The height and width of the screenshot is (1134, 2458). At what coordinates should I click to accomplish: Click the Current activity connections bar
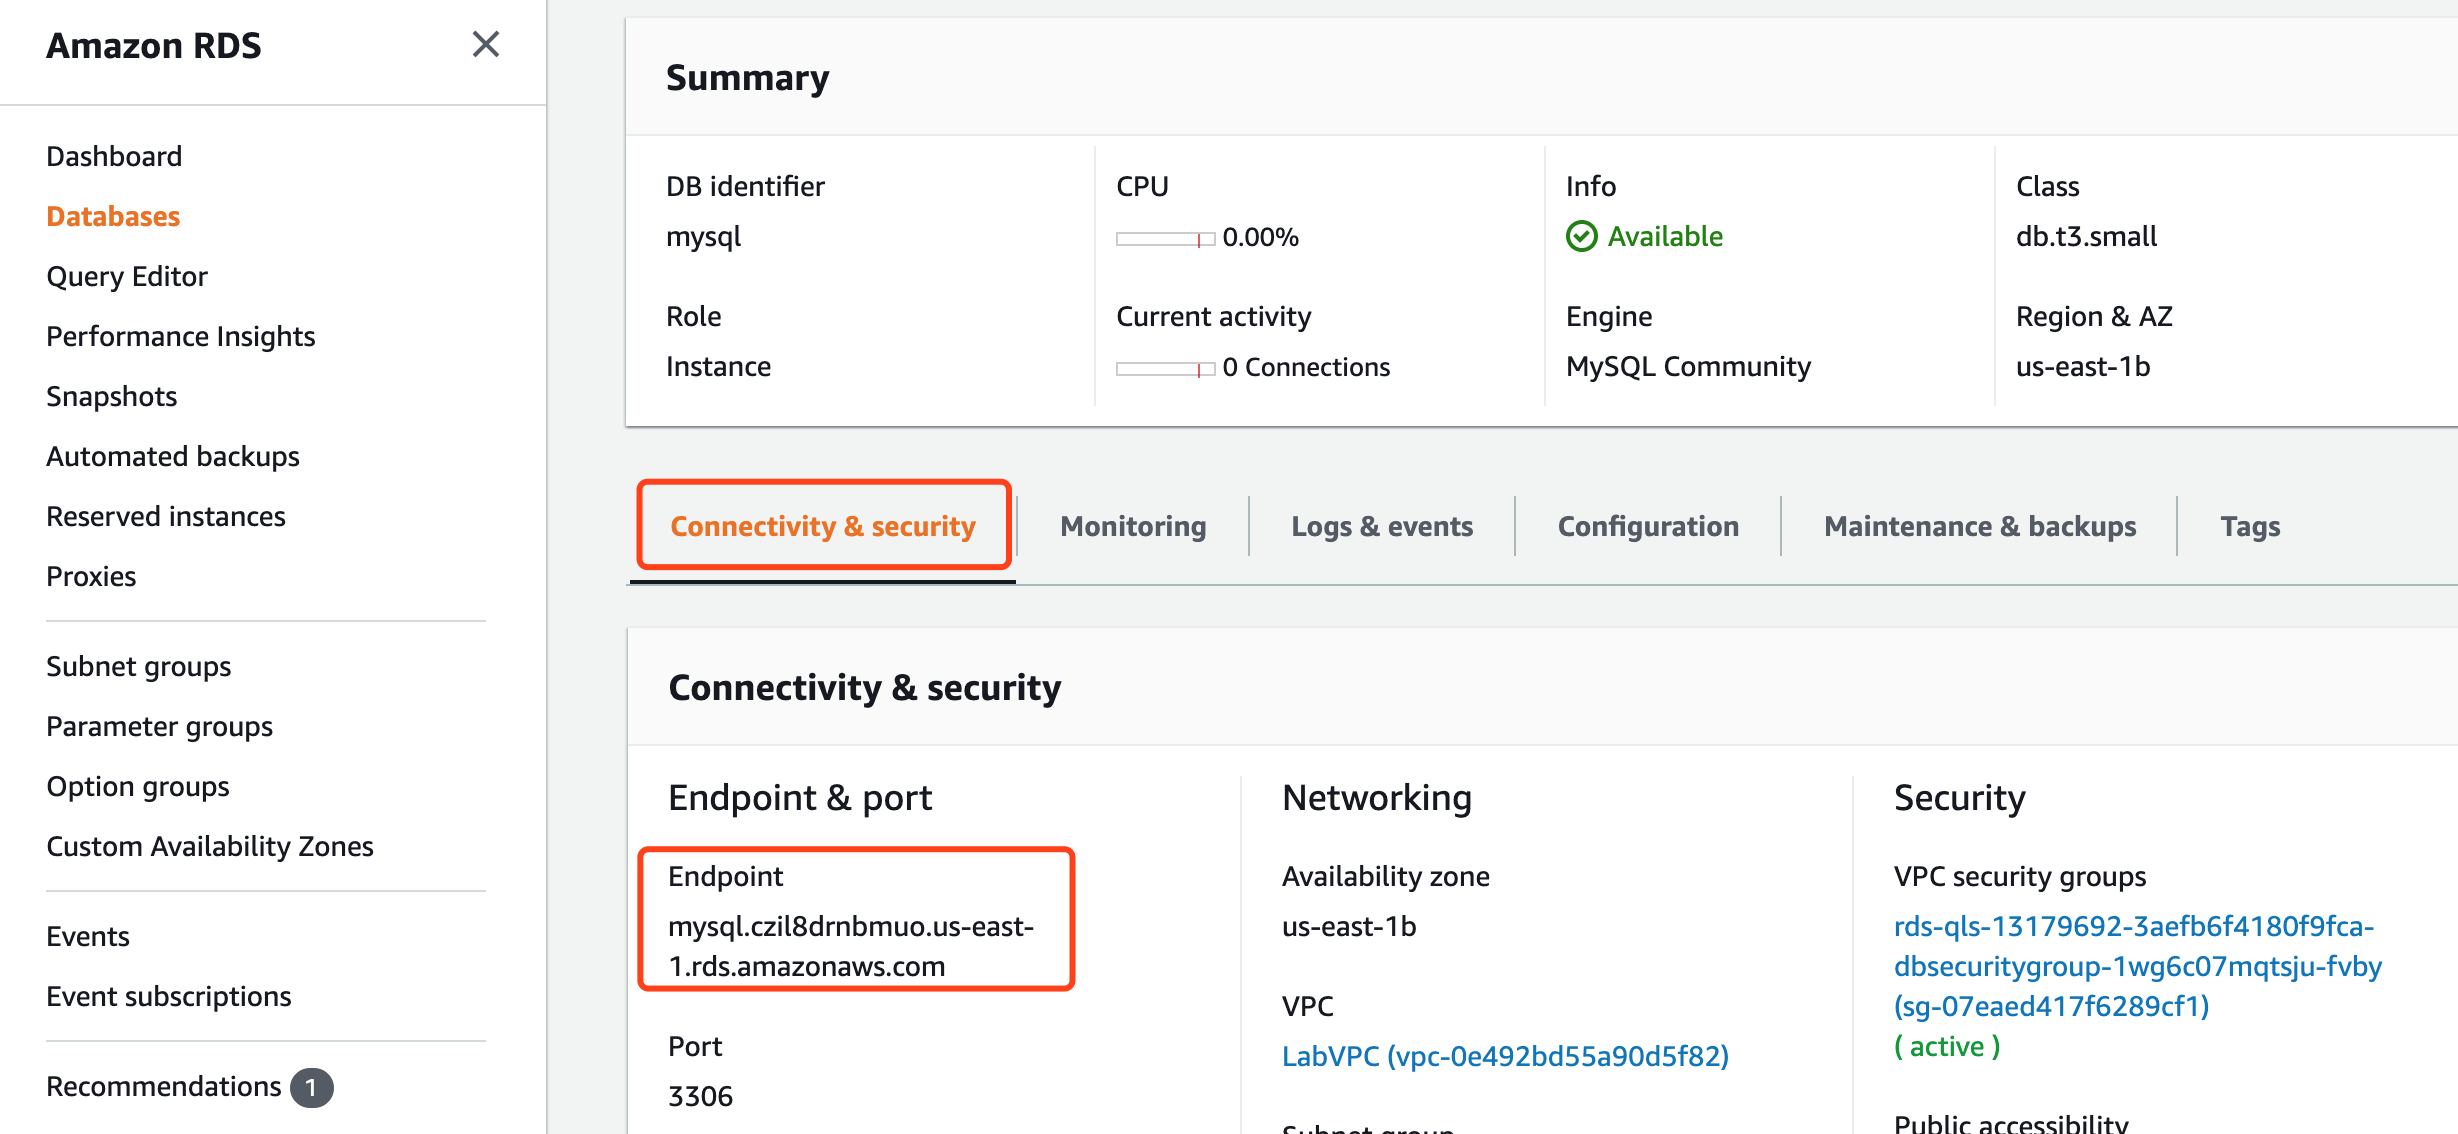[1165, 369]
